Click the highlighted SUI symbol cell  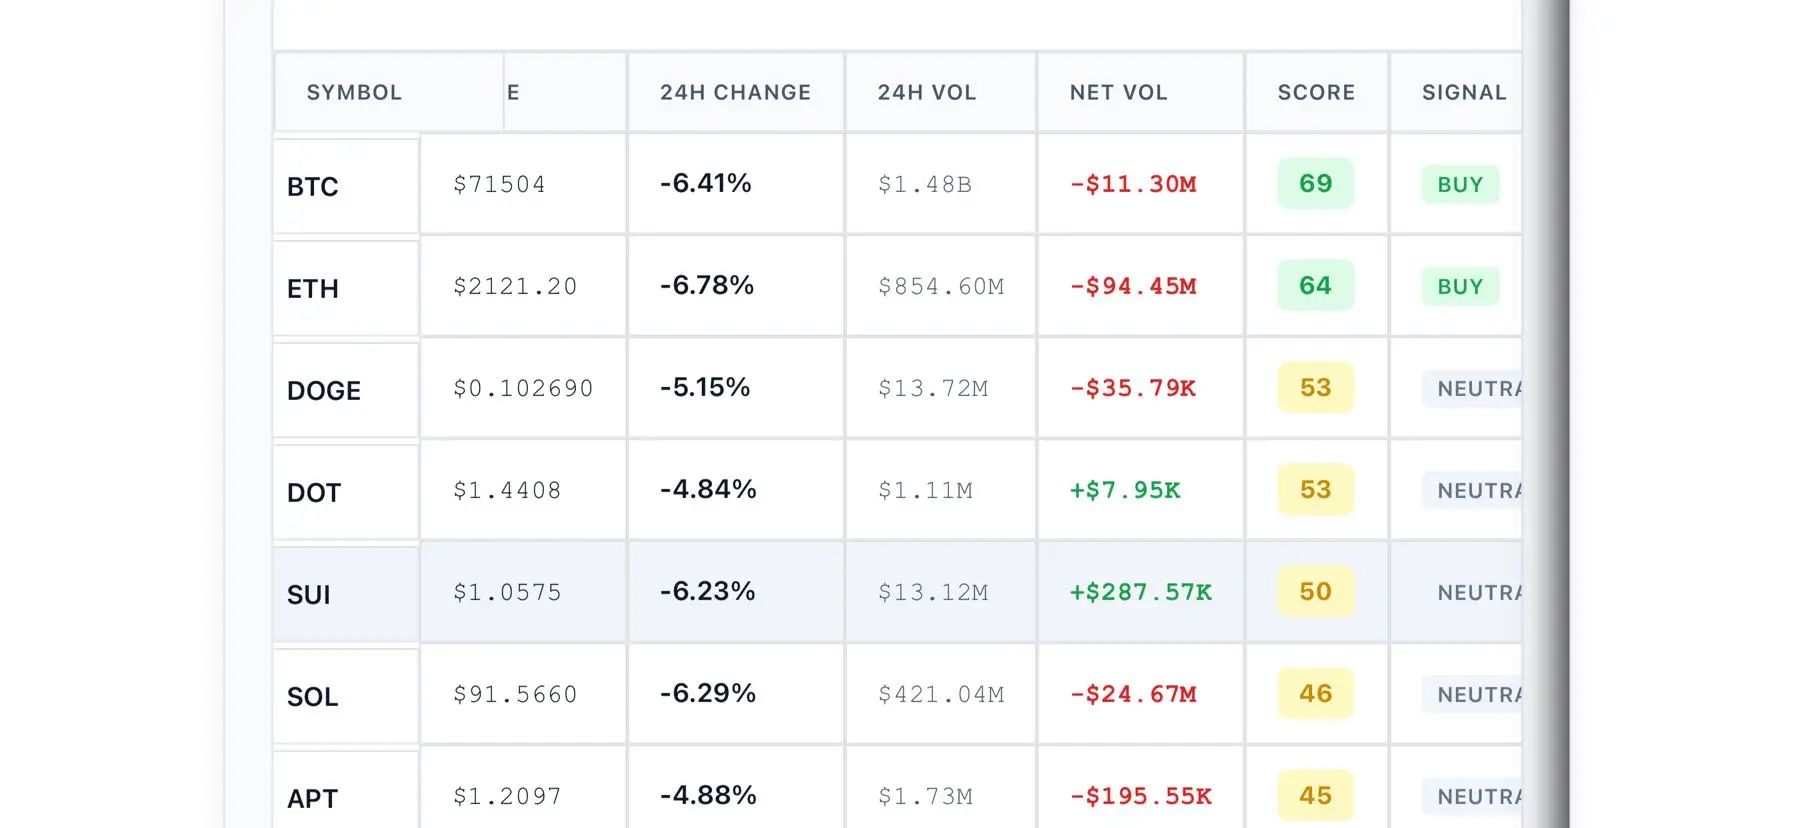click(x=309, y=595)
